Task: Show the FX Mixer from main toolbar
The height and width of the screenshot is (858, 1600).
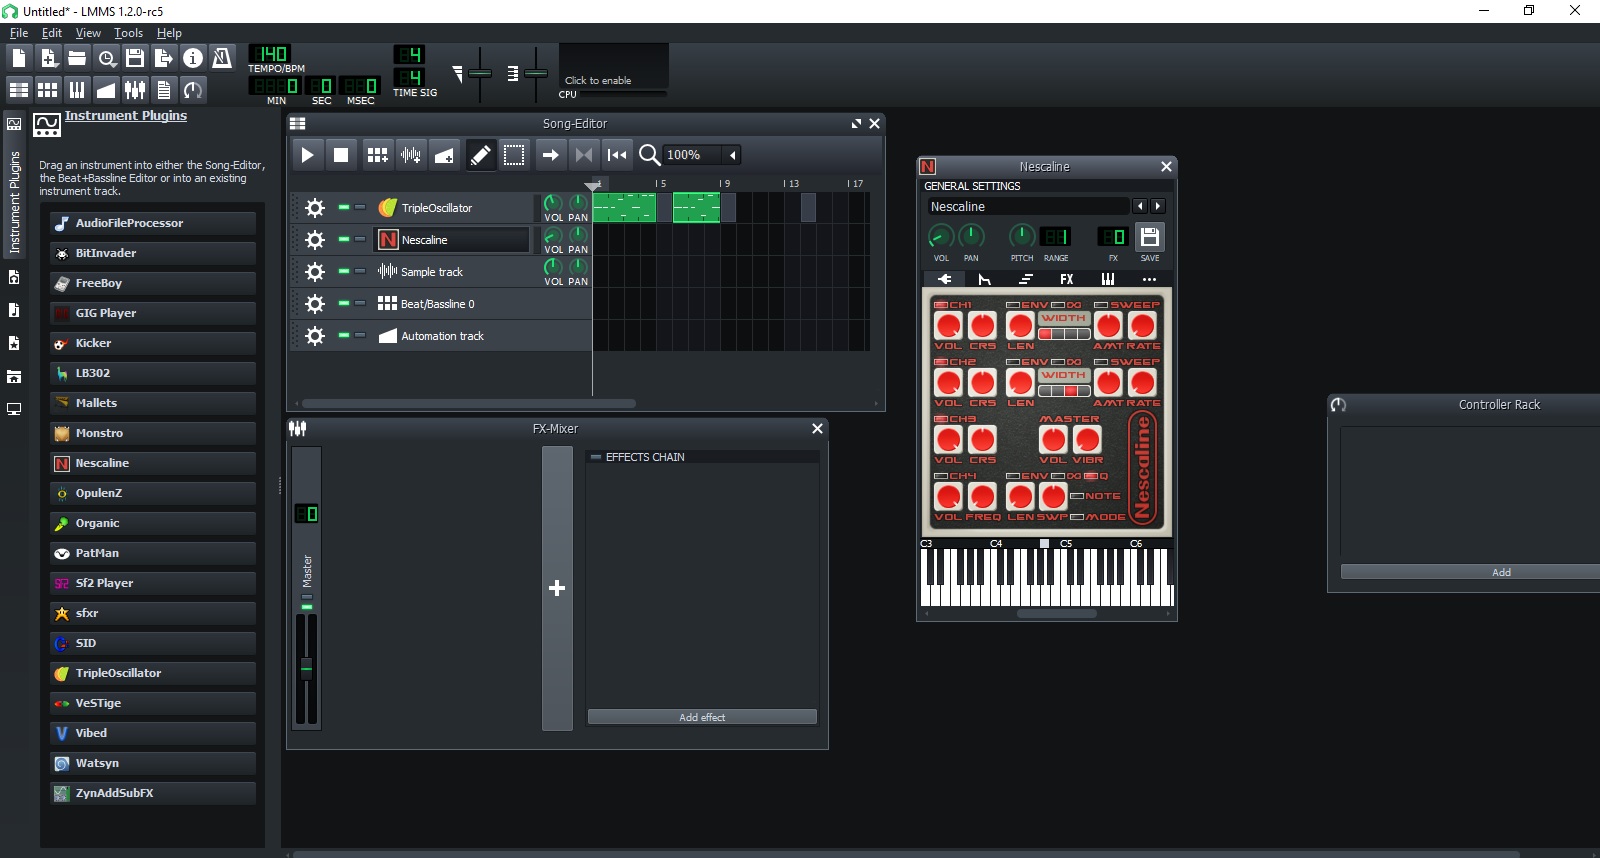Action: tap(135, 90)
